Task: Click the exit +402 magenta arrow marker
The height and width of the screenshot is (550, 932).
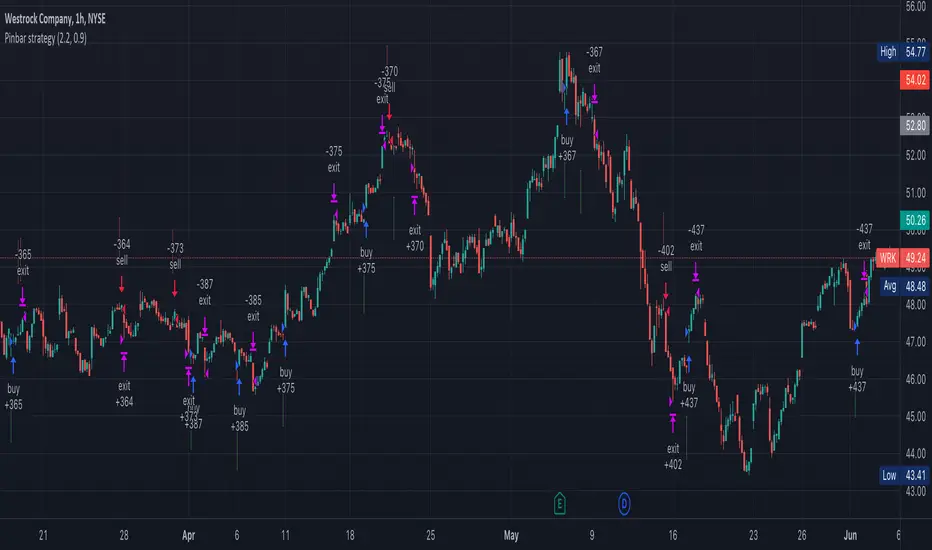Action: pos(673,423)
